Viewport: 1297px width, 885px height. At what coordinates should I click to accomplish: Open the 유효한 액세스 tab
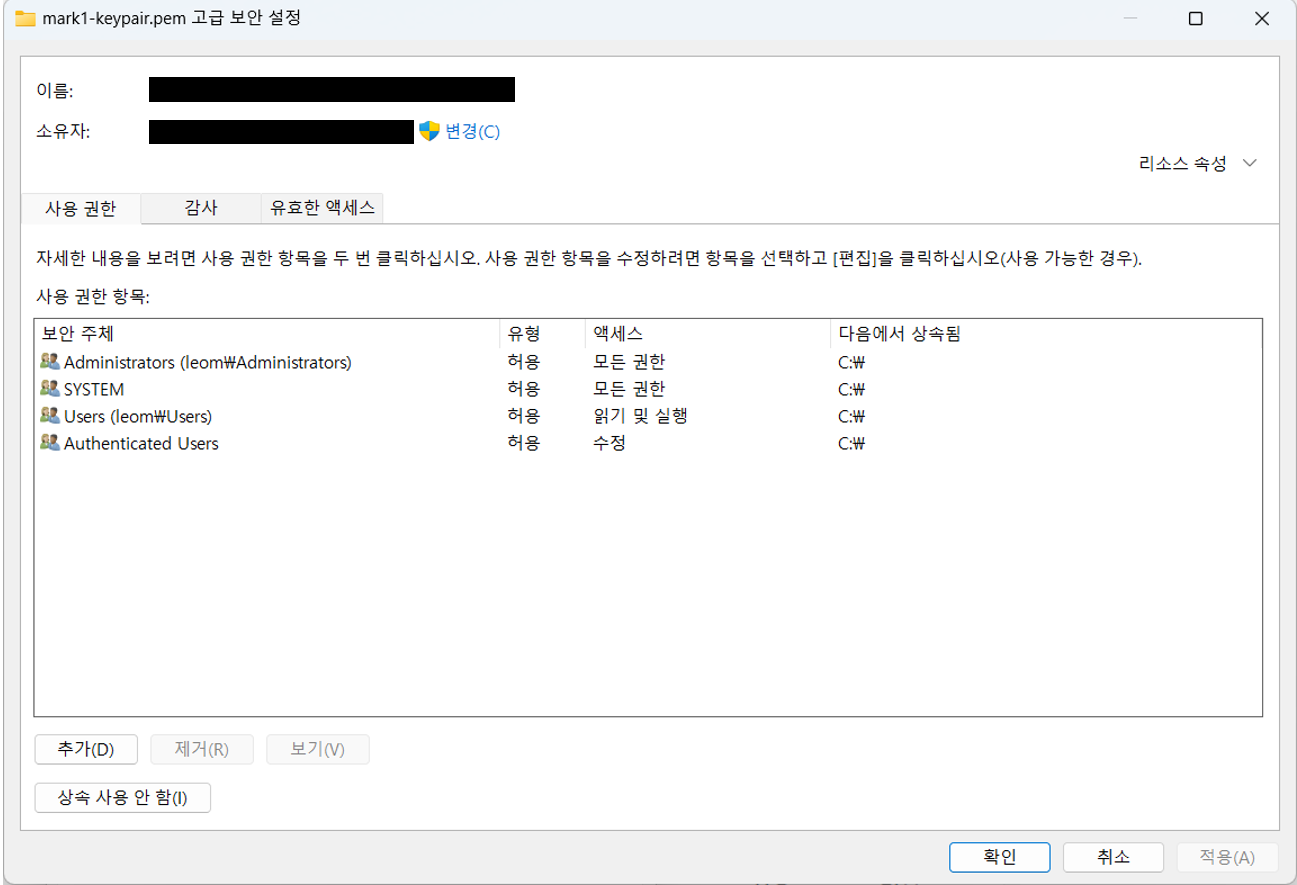(322, 208)
